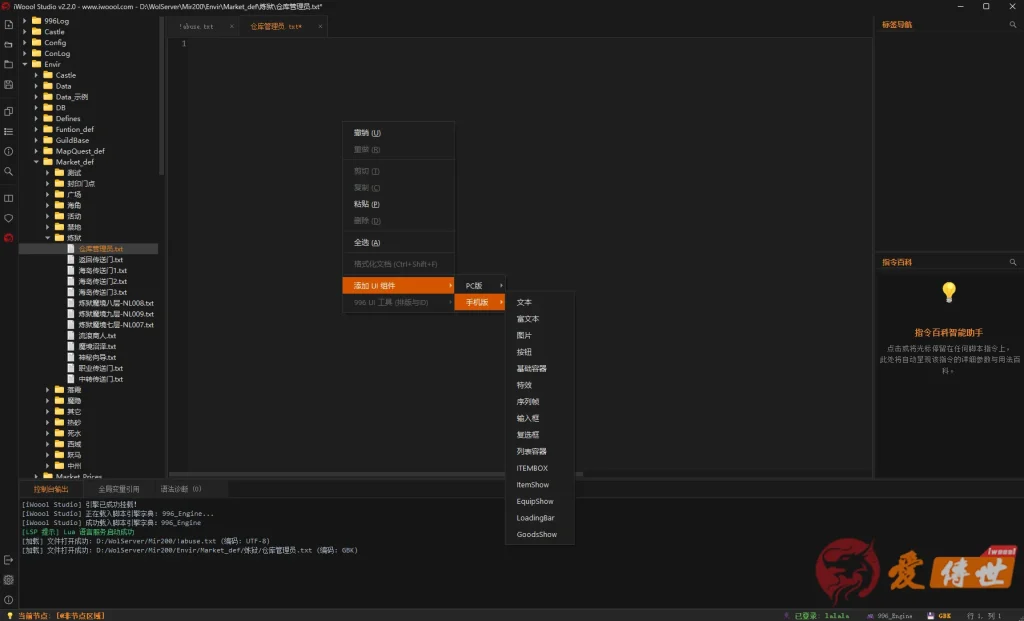This screenshot has height=621, width=1024.
Task: Open settings with the gear icon
Action: pos(8,580)
